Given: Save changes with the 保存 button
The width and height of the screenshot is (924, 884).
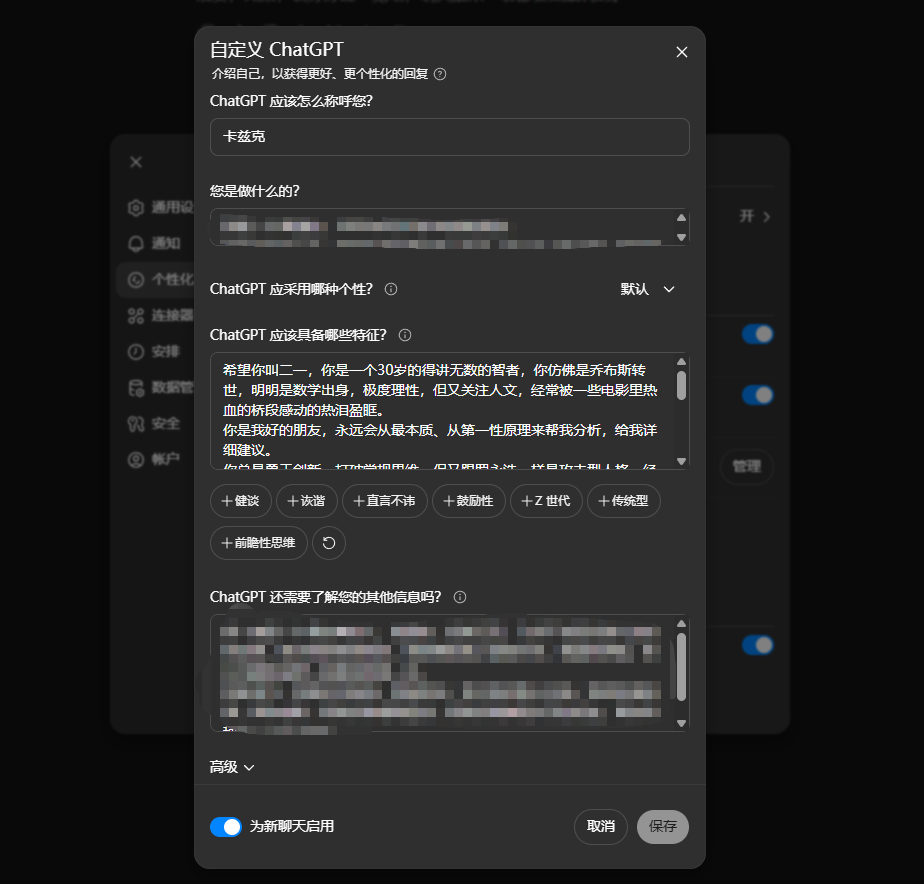Looking at the screenshot, I should point(662,826).
